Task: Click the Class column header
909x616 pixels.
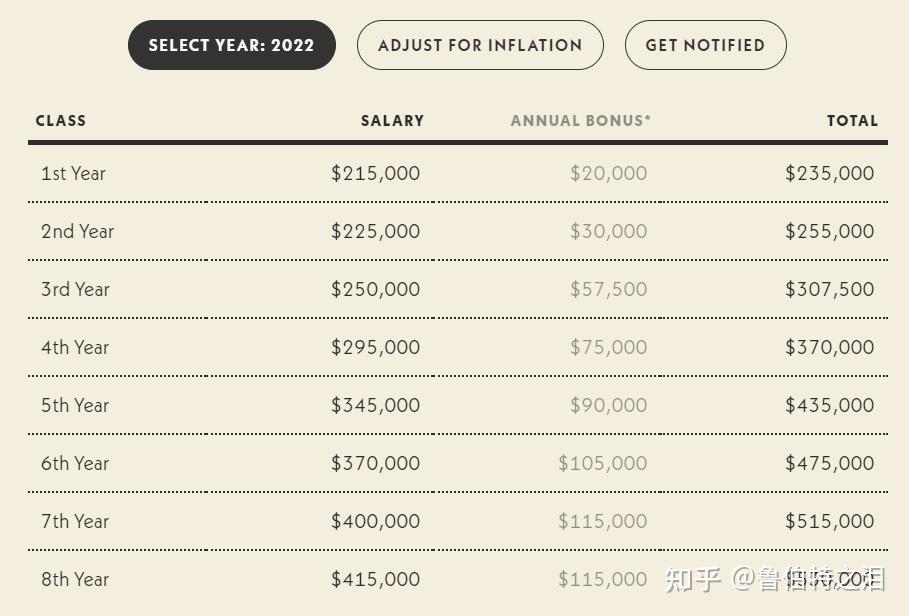Action: point(61,121)
